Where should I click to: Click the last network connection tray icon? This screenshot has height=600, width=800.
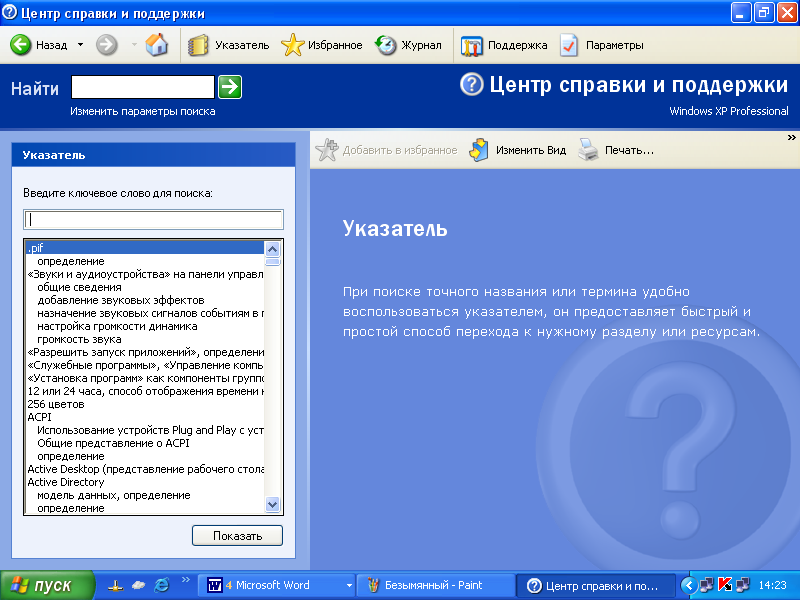point(743,585)
